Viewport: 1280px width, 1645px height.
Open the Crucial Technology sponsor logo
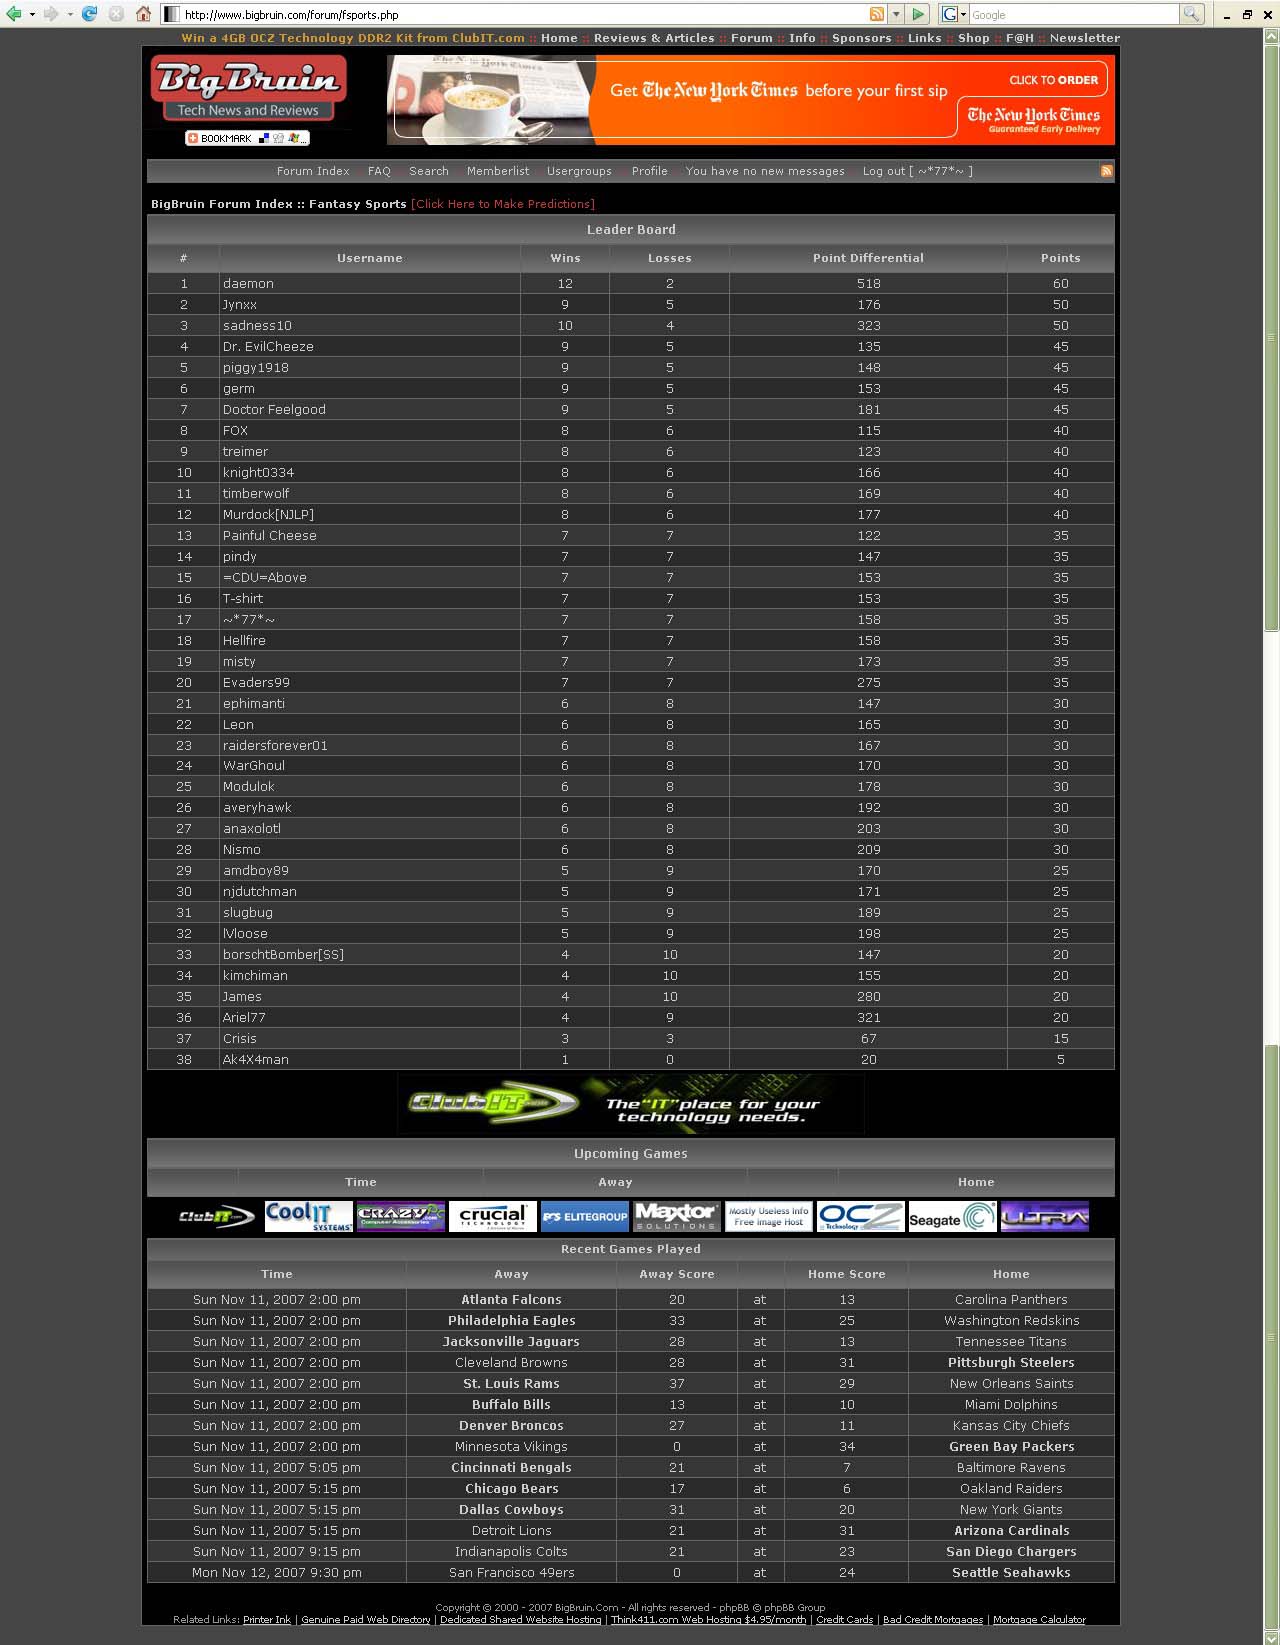click(x=492, y=1216)
